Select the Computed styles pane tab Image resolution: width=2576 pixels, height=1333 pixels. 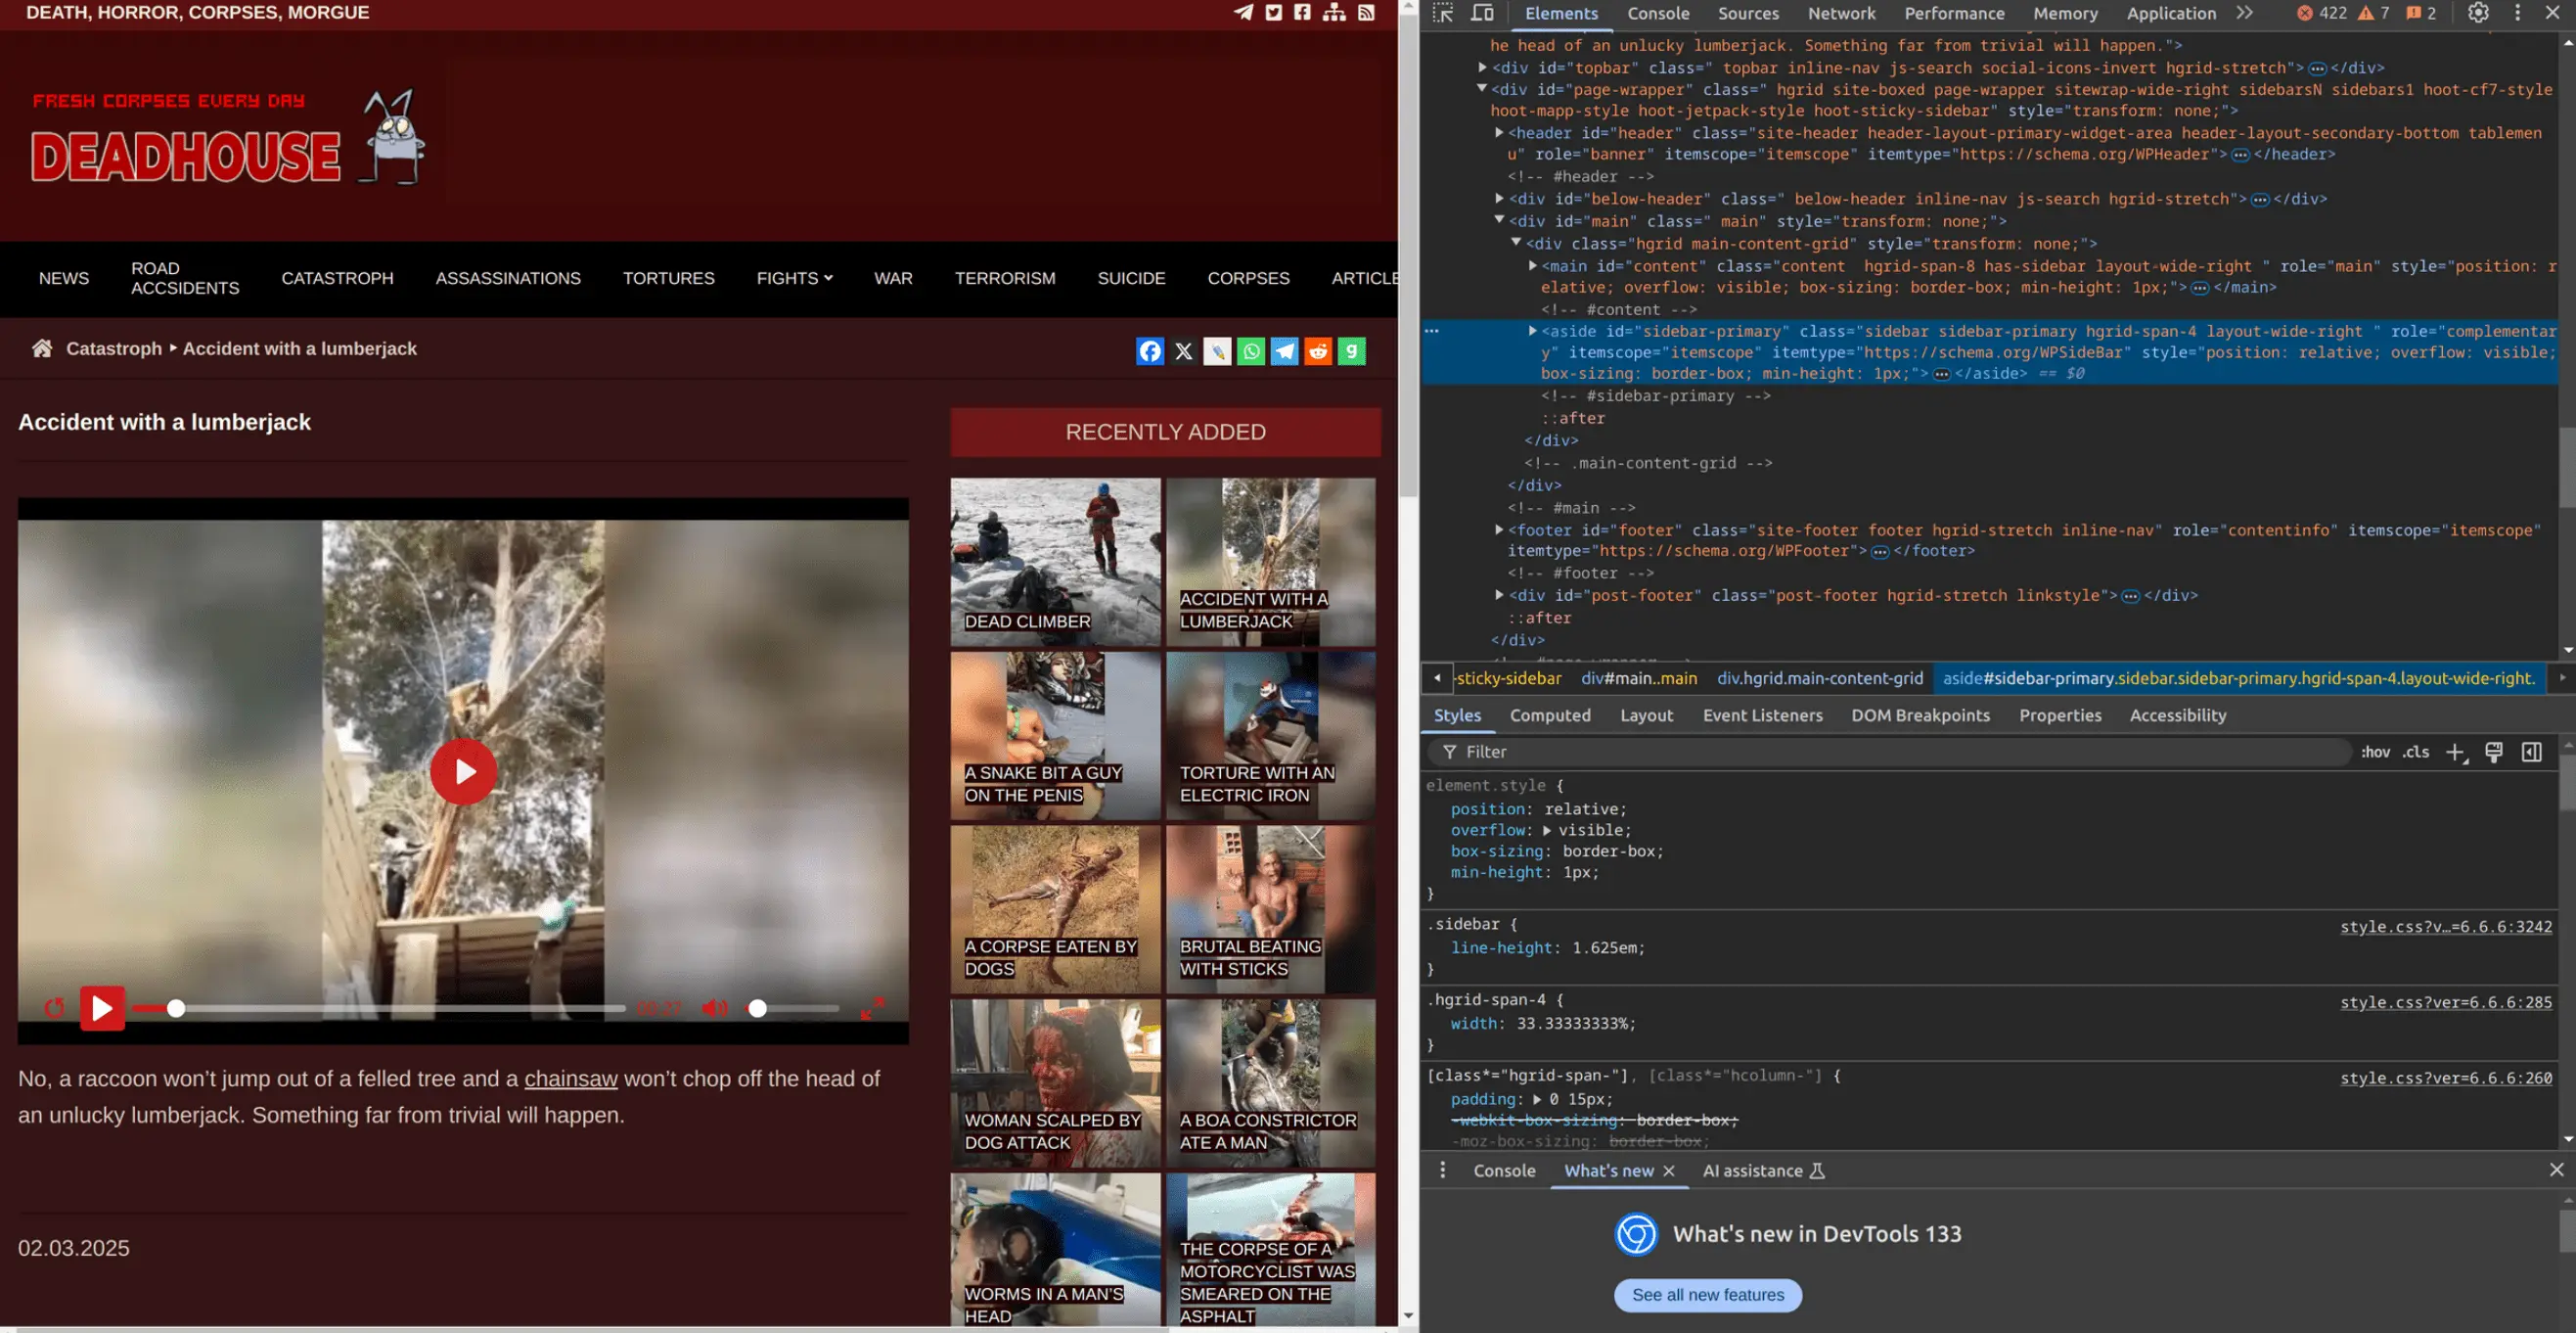[1550, 715]
